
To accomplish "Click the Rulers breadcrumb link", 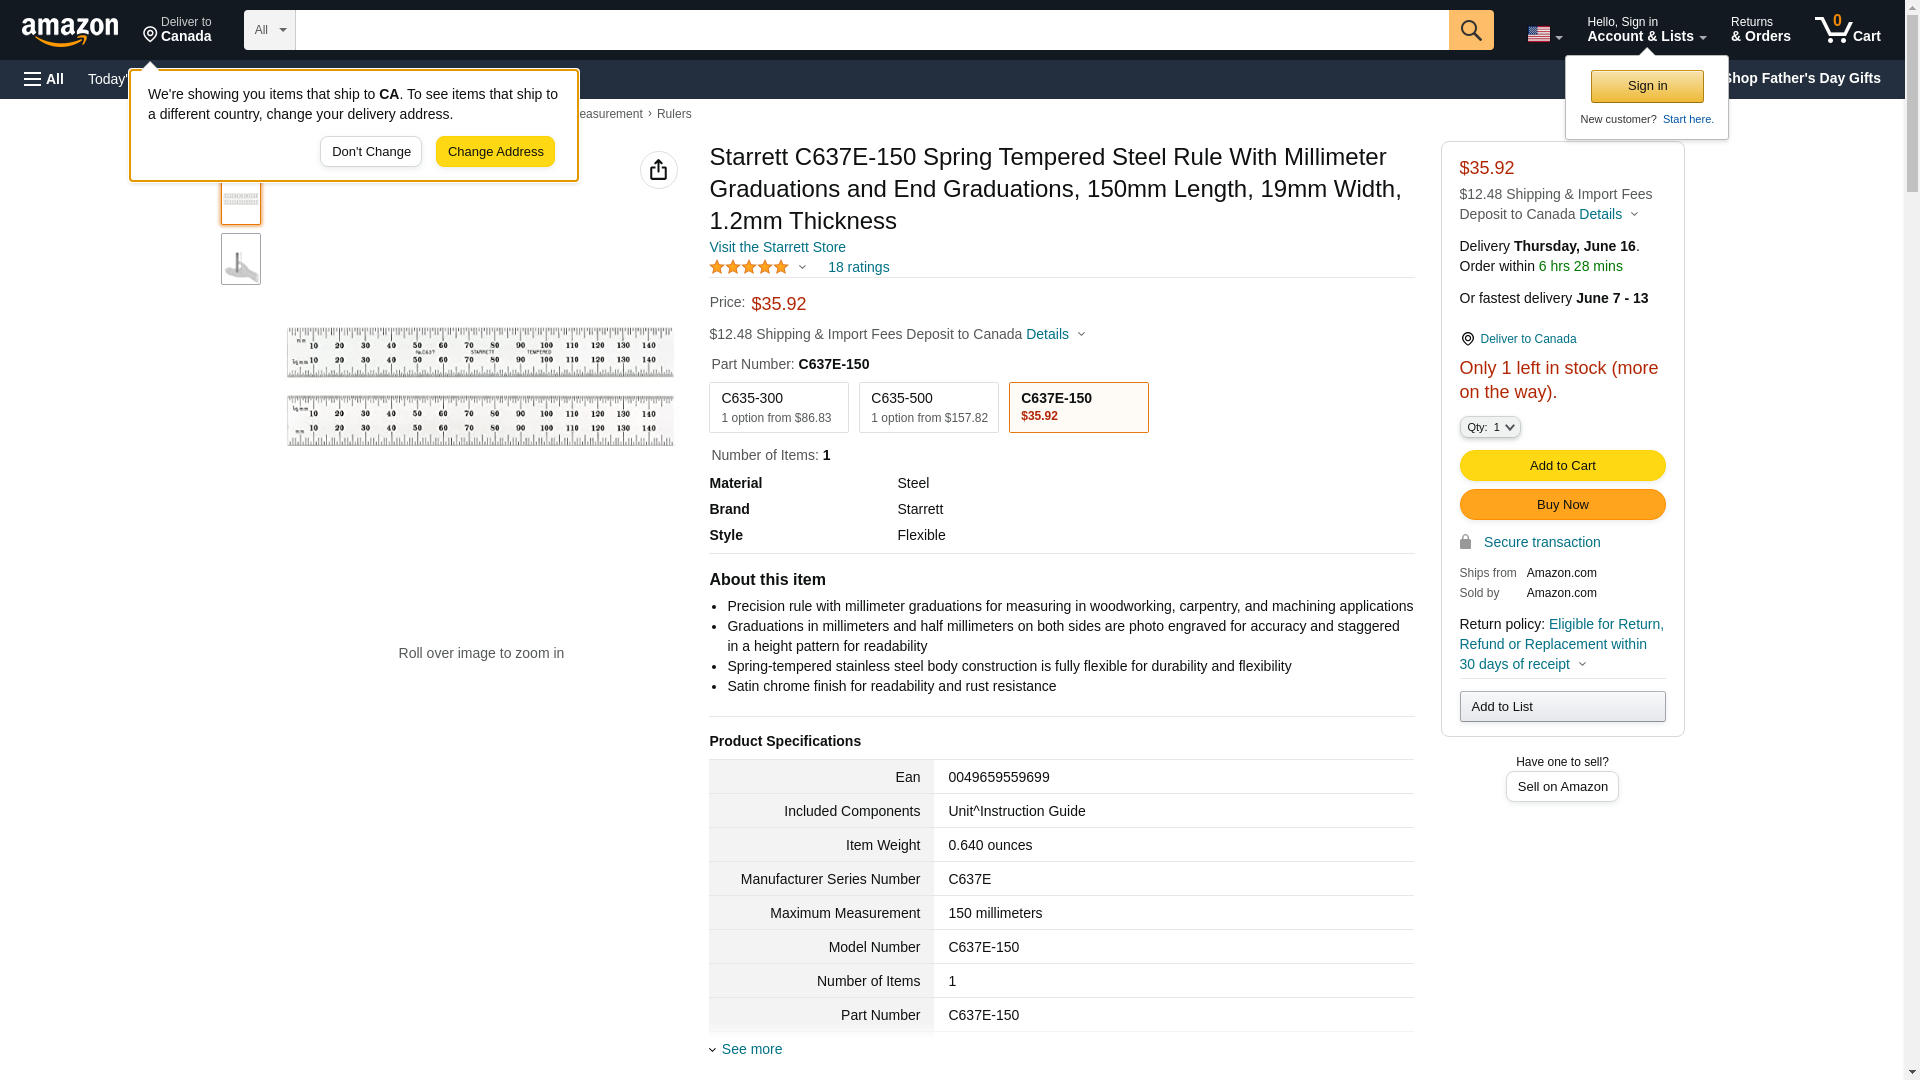I will 673,114.
